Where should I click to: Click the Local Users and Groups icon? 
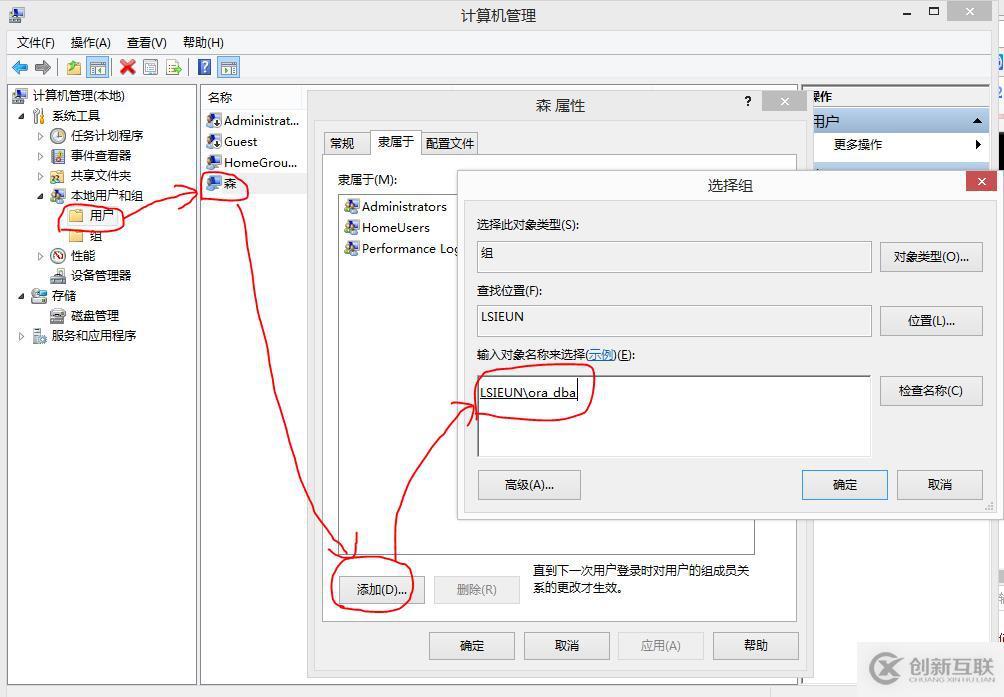[x=58, y=196]
